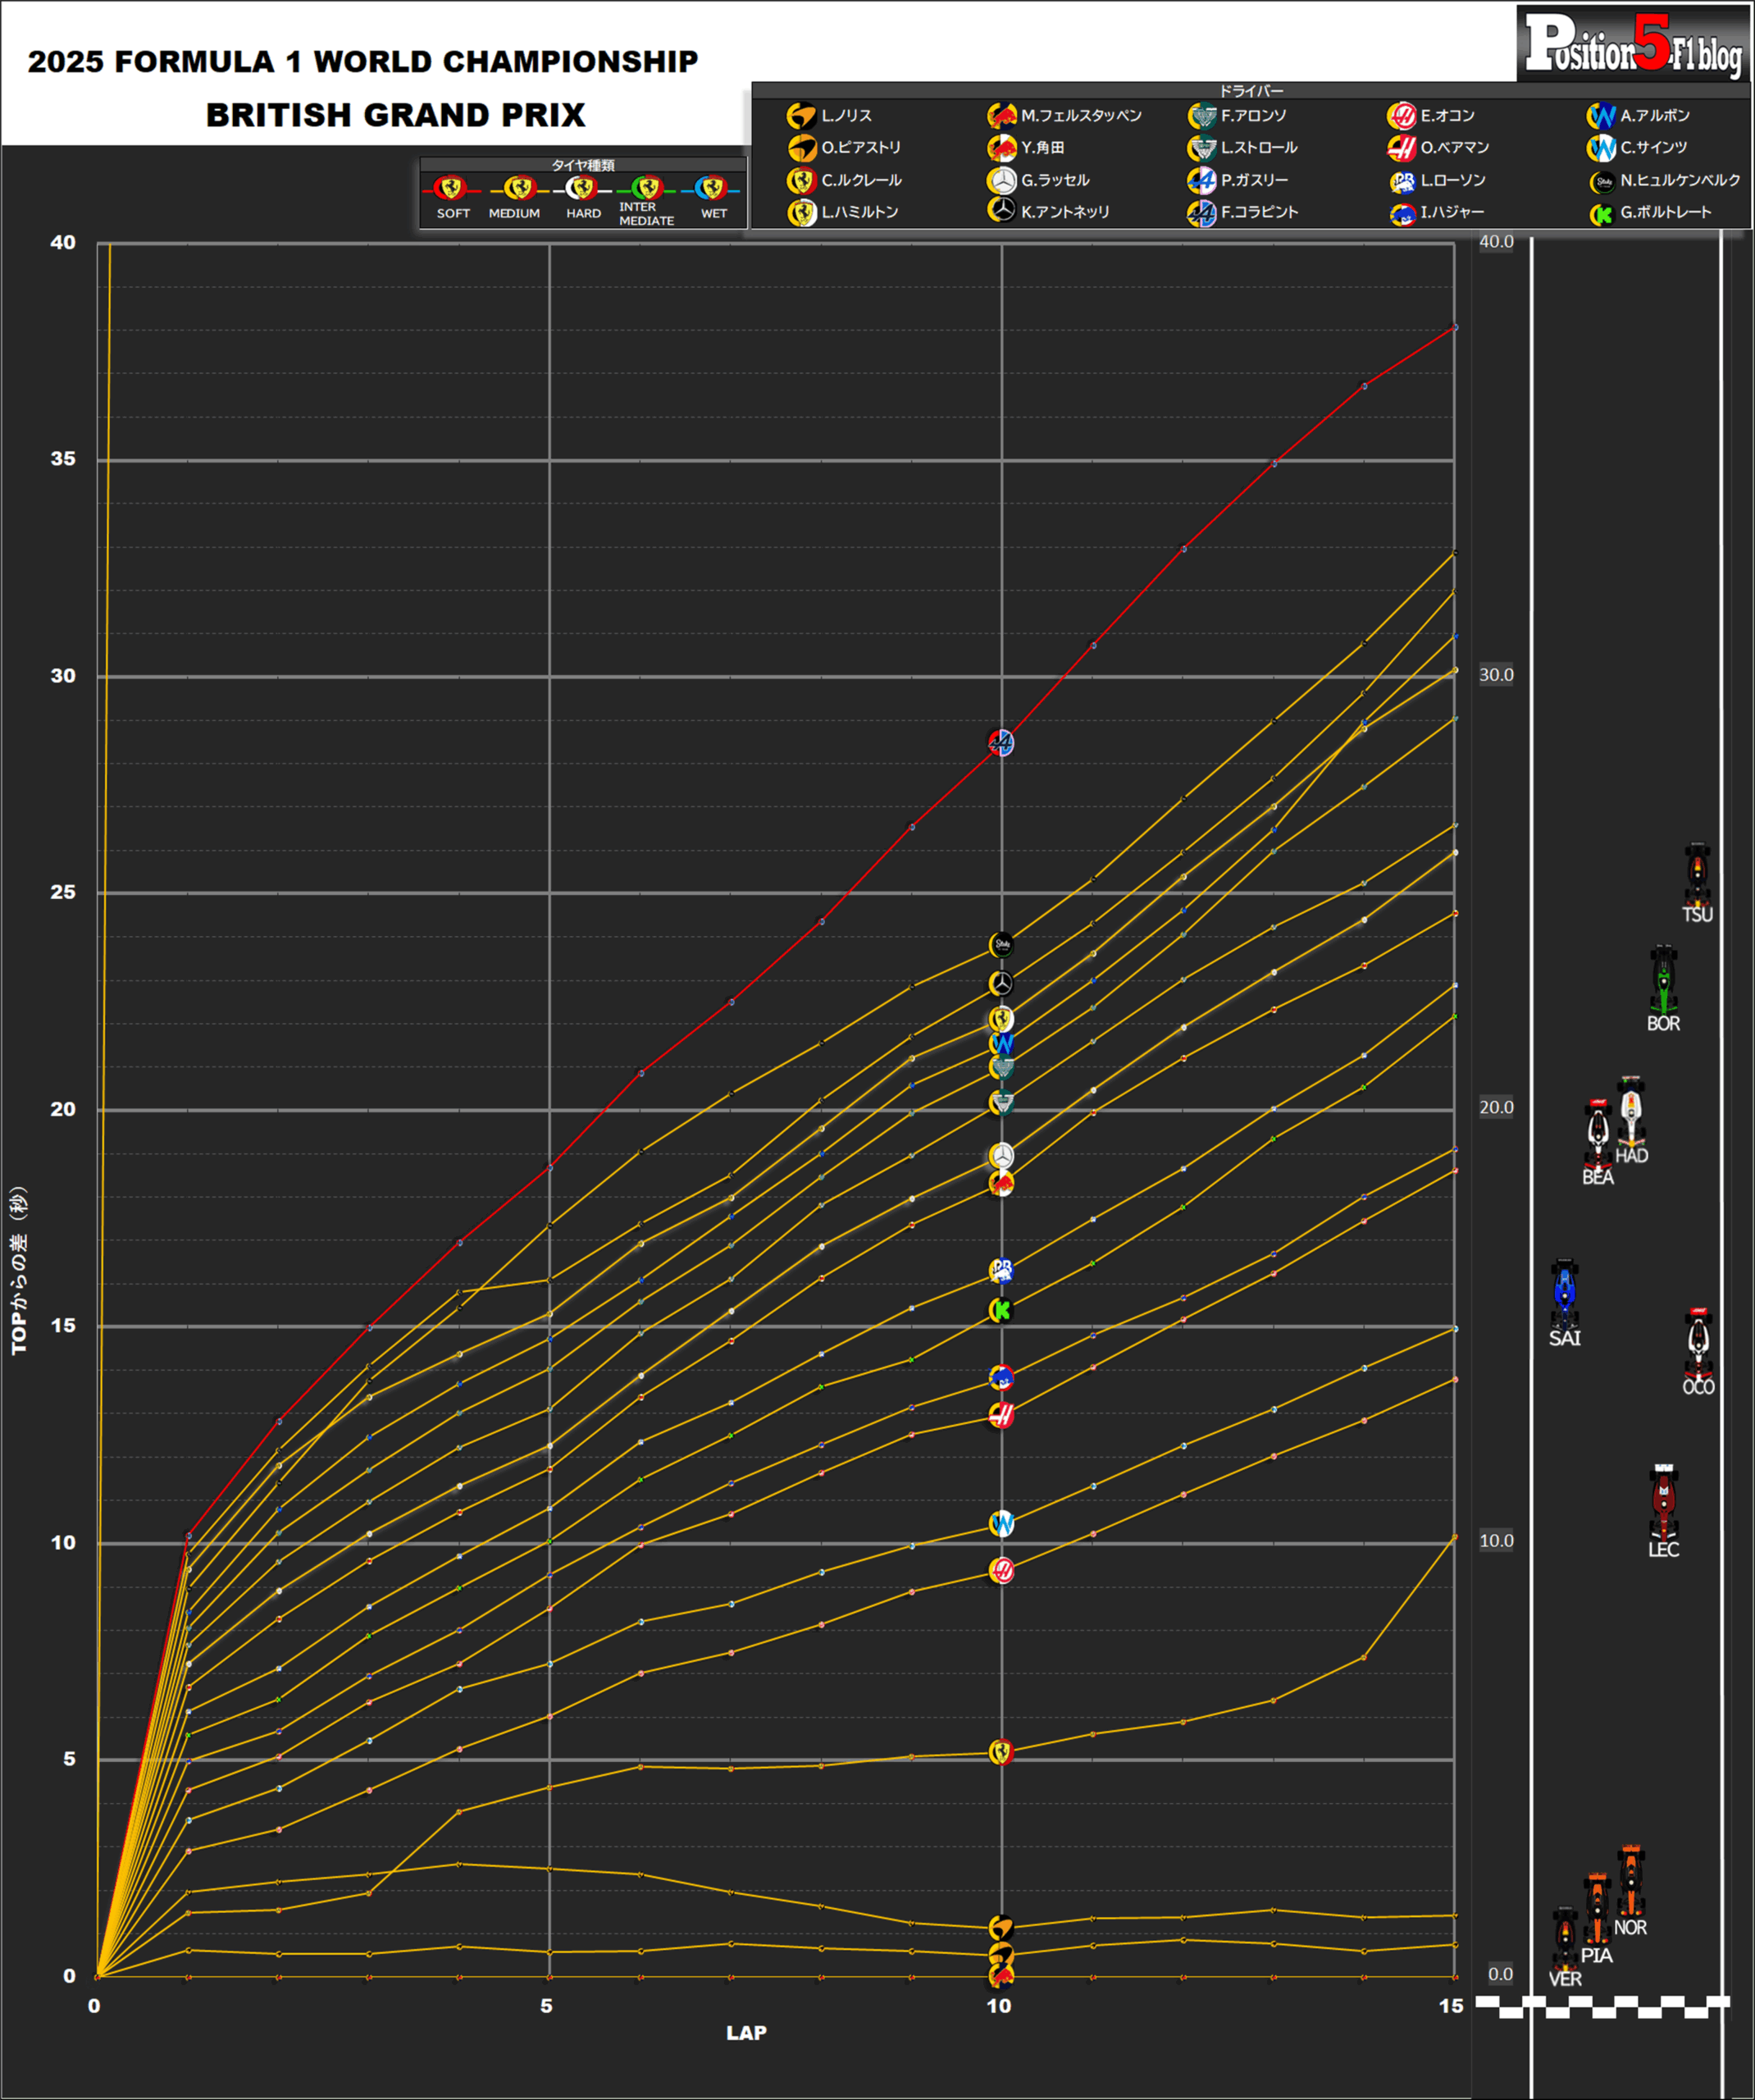Select the G.ボルトレート Kick legend icon
The height and width of the screenshot is (2100, 1755).
[x=1602, y=214]
